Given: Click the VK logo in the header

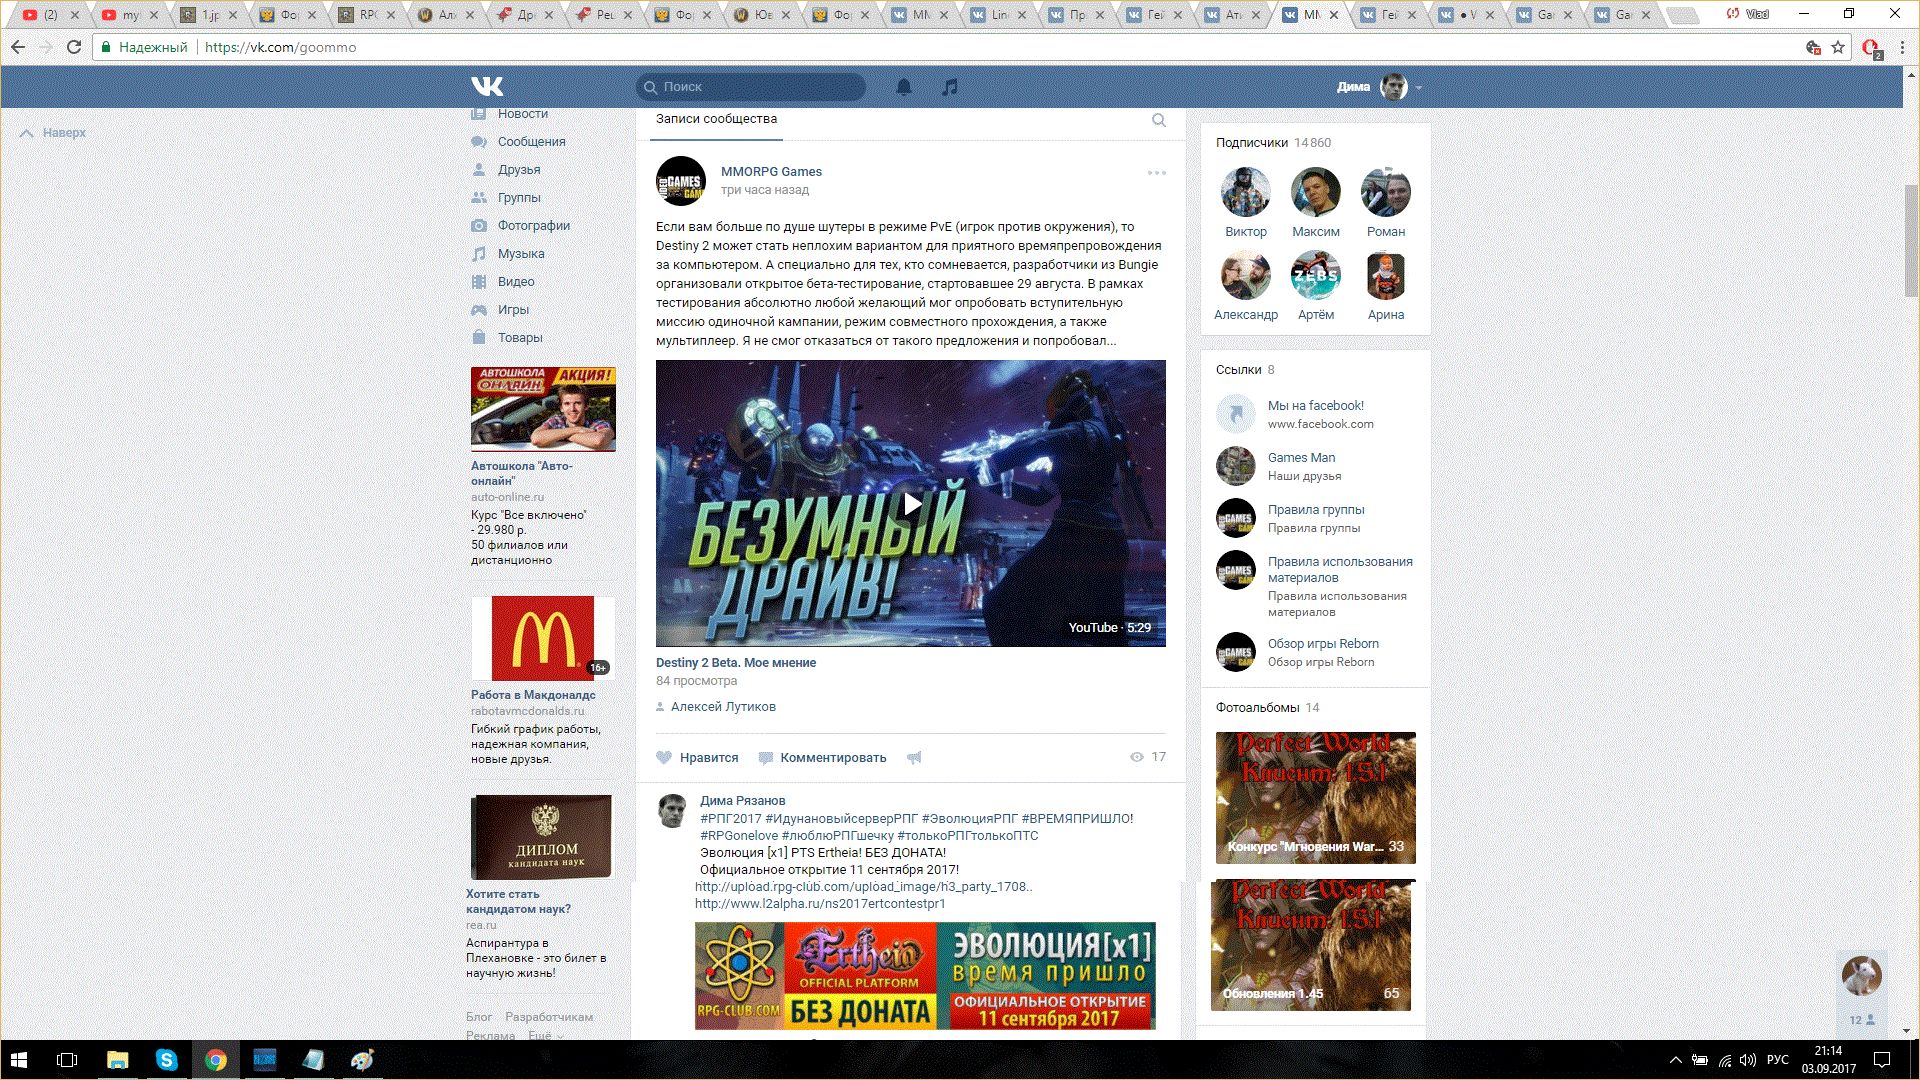Looking at the screenshot, I should 487,86.
